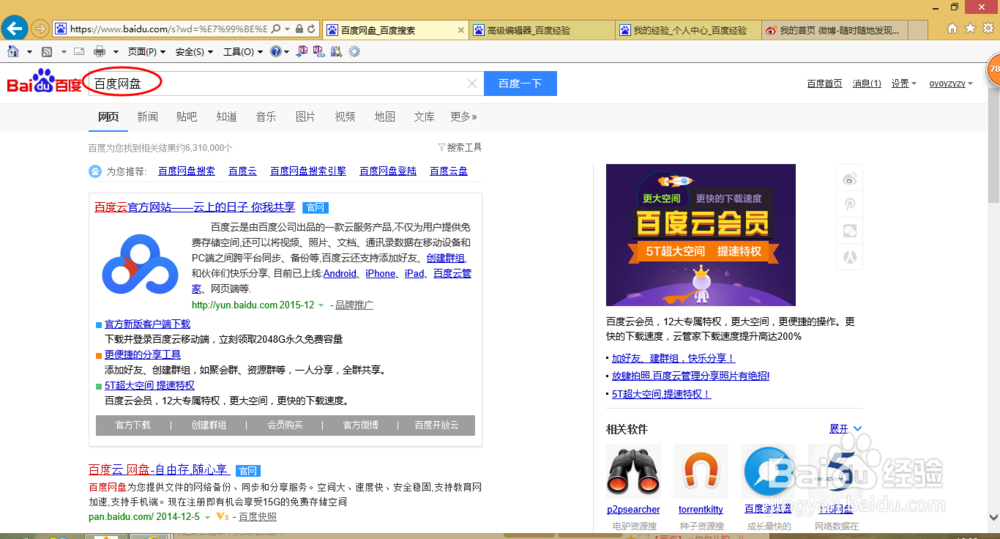Switch to the 知道 search tab
This screenshot has width=1000, height=539.
coord(226,117)
